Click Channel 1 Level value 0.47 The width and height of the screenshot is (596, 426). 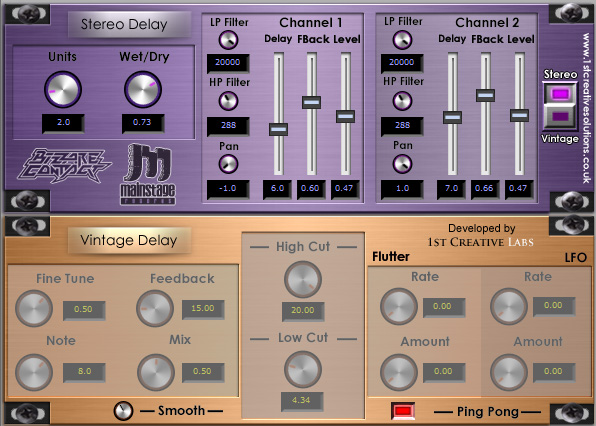(345, 189)
